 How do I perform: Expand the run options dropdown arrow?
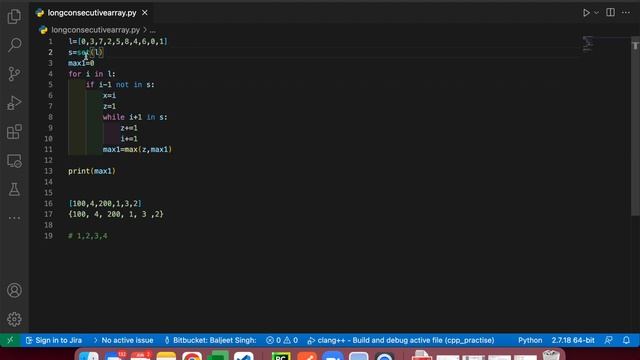[596, 13]
